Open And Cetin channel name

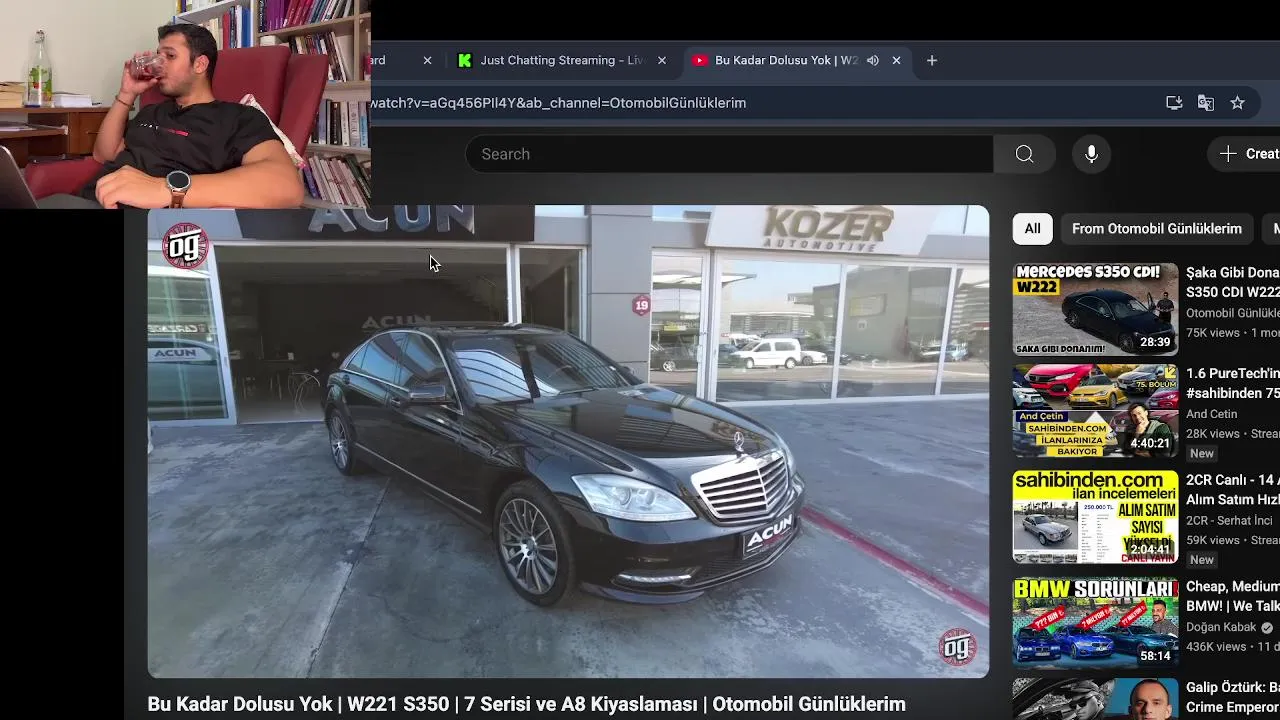pyautogui.click(x=1211, y=414)
